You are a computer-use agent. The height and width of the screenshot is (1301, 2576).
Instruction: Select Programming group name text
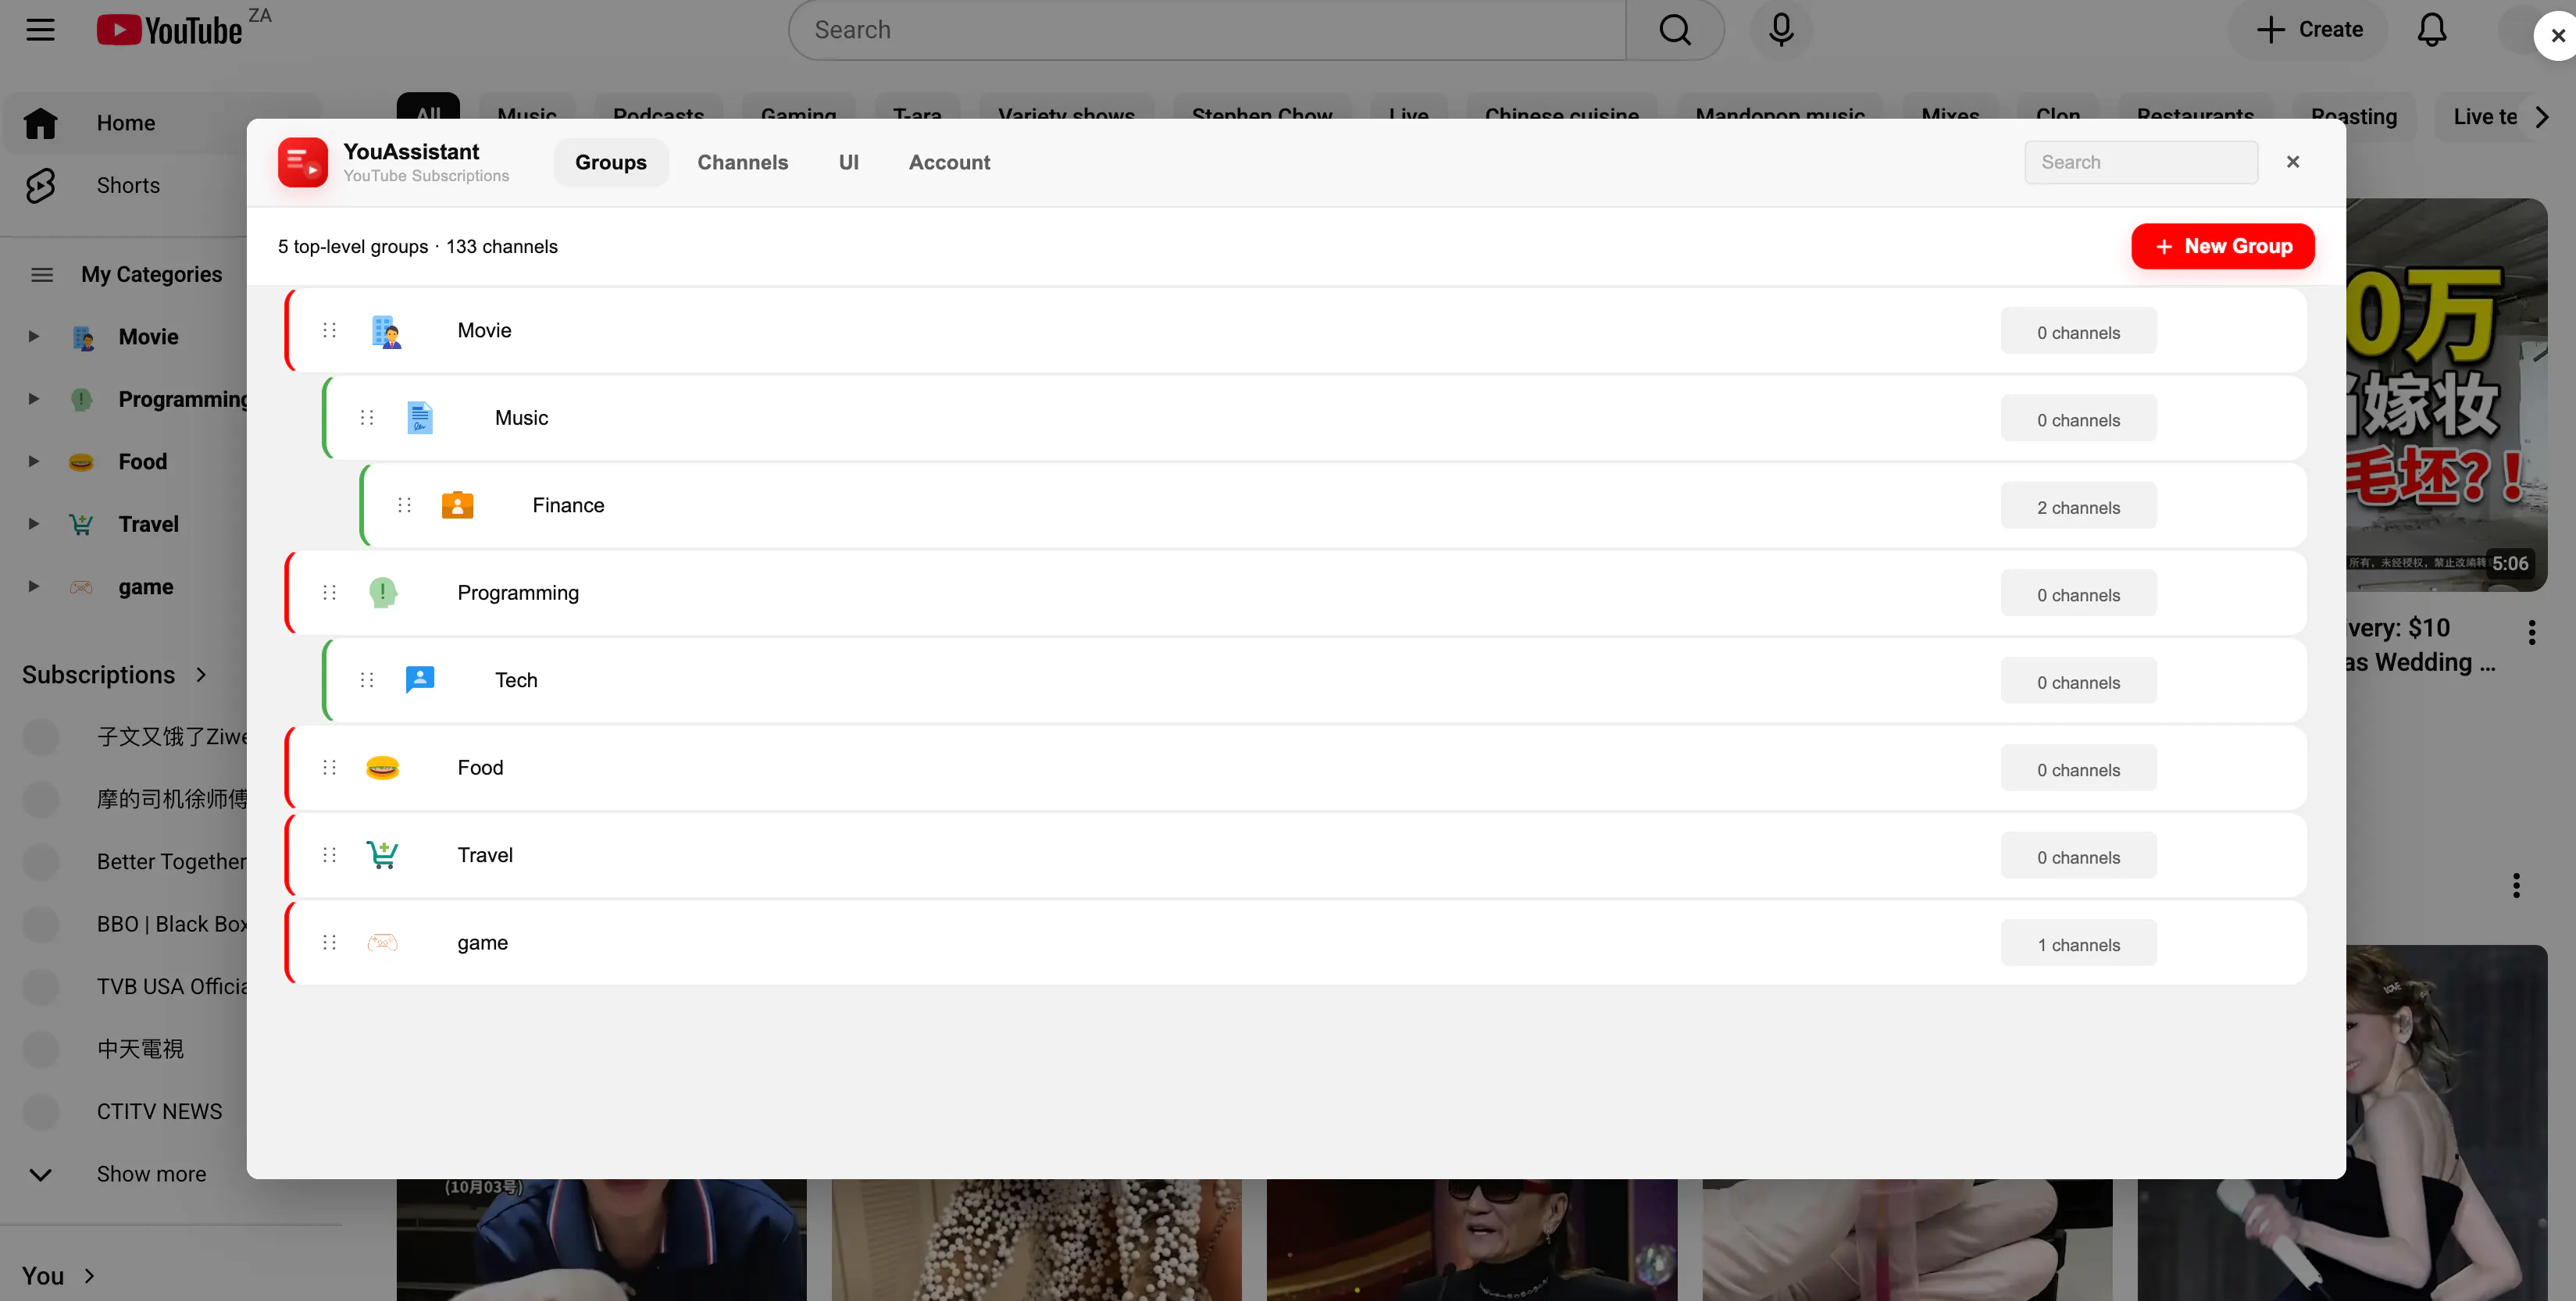click(518, 593)
